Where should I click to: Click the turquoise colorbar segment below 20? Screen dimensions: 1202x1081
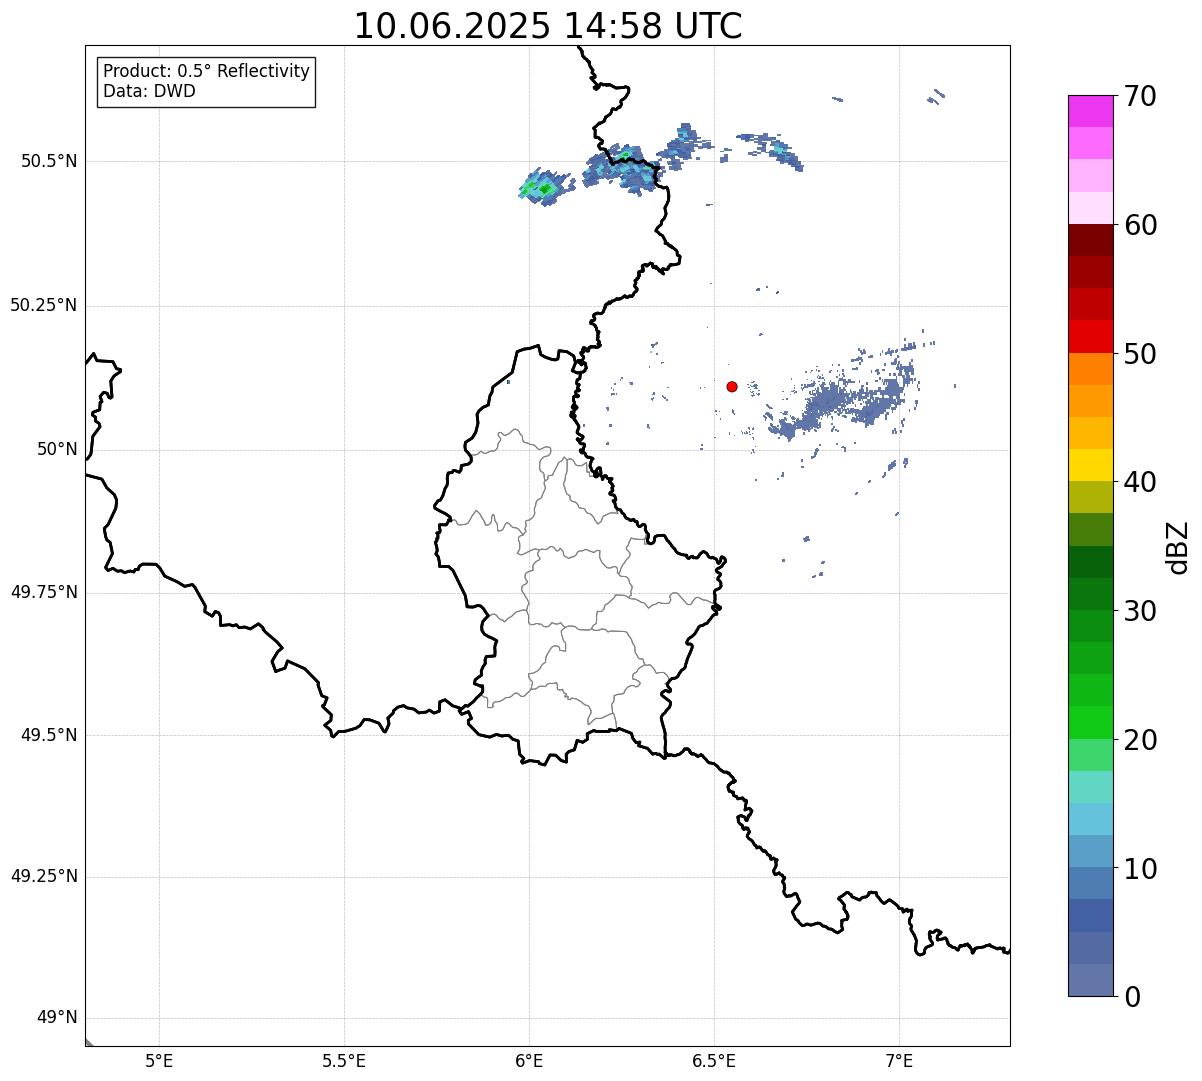coord(1091,787)
